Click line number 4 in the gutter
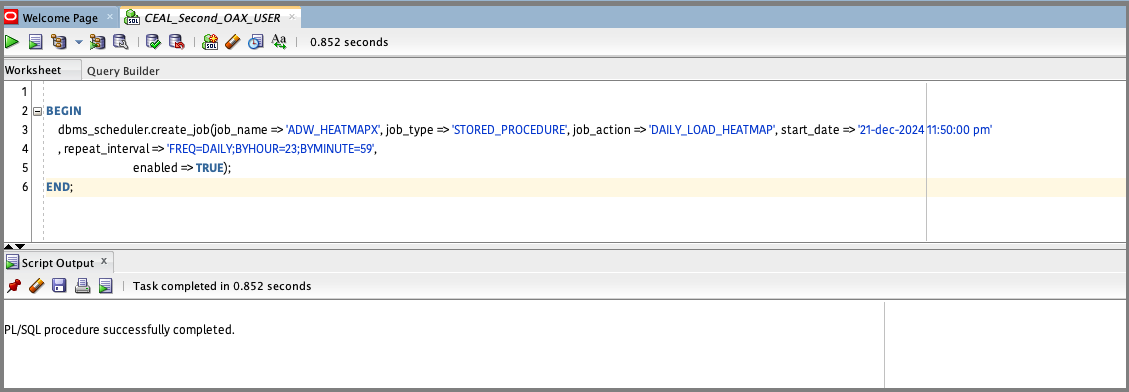Viewport: 1129px width, 392px height. pyautogui.click(x=24, y=149)
